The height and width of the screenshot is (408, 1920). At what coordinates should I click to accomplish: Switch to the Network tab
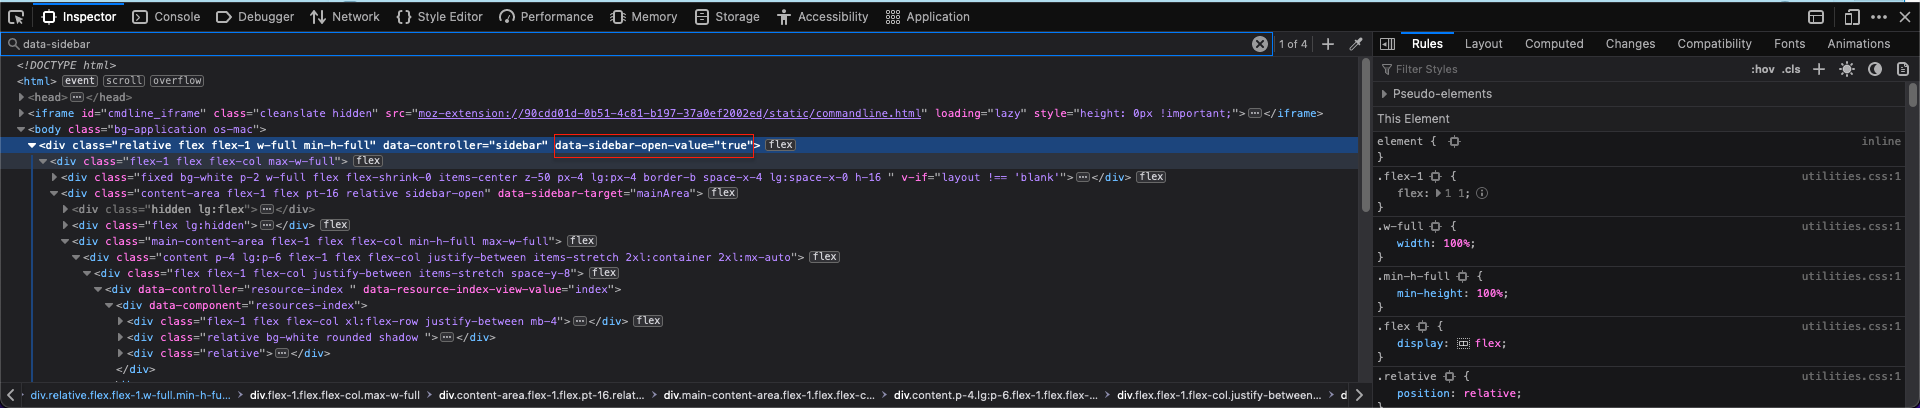click(x=345, y=17)
